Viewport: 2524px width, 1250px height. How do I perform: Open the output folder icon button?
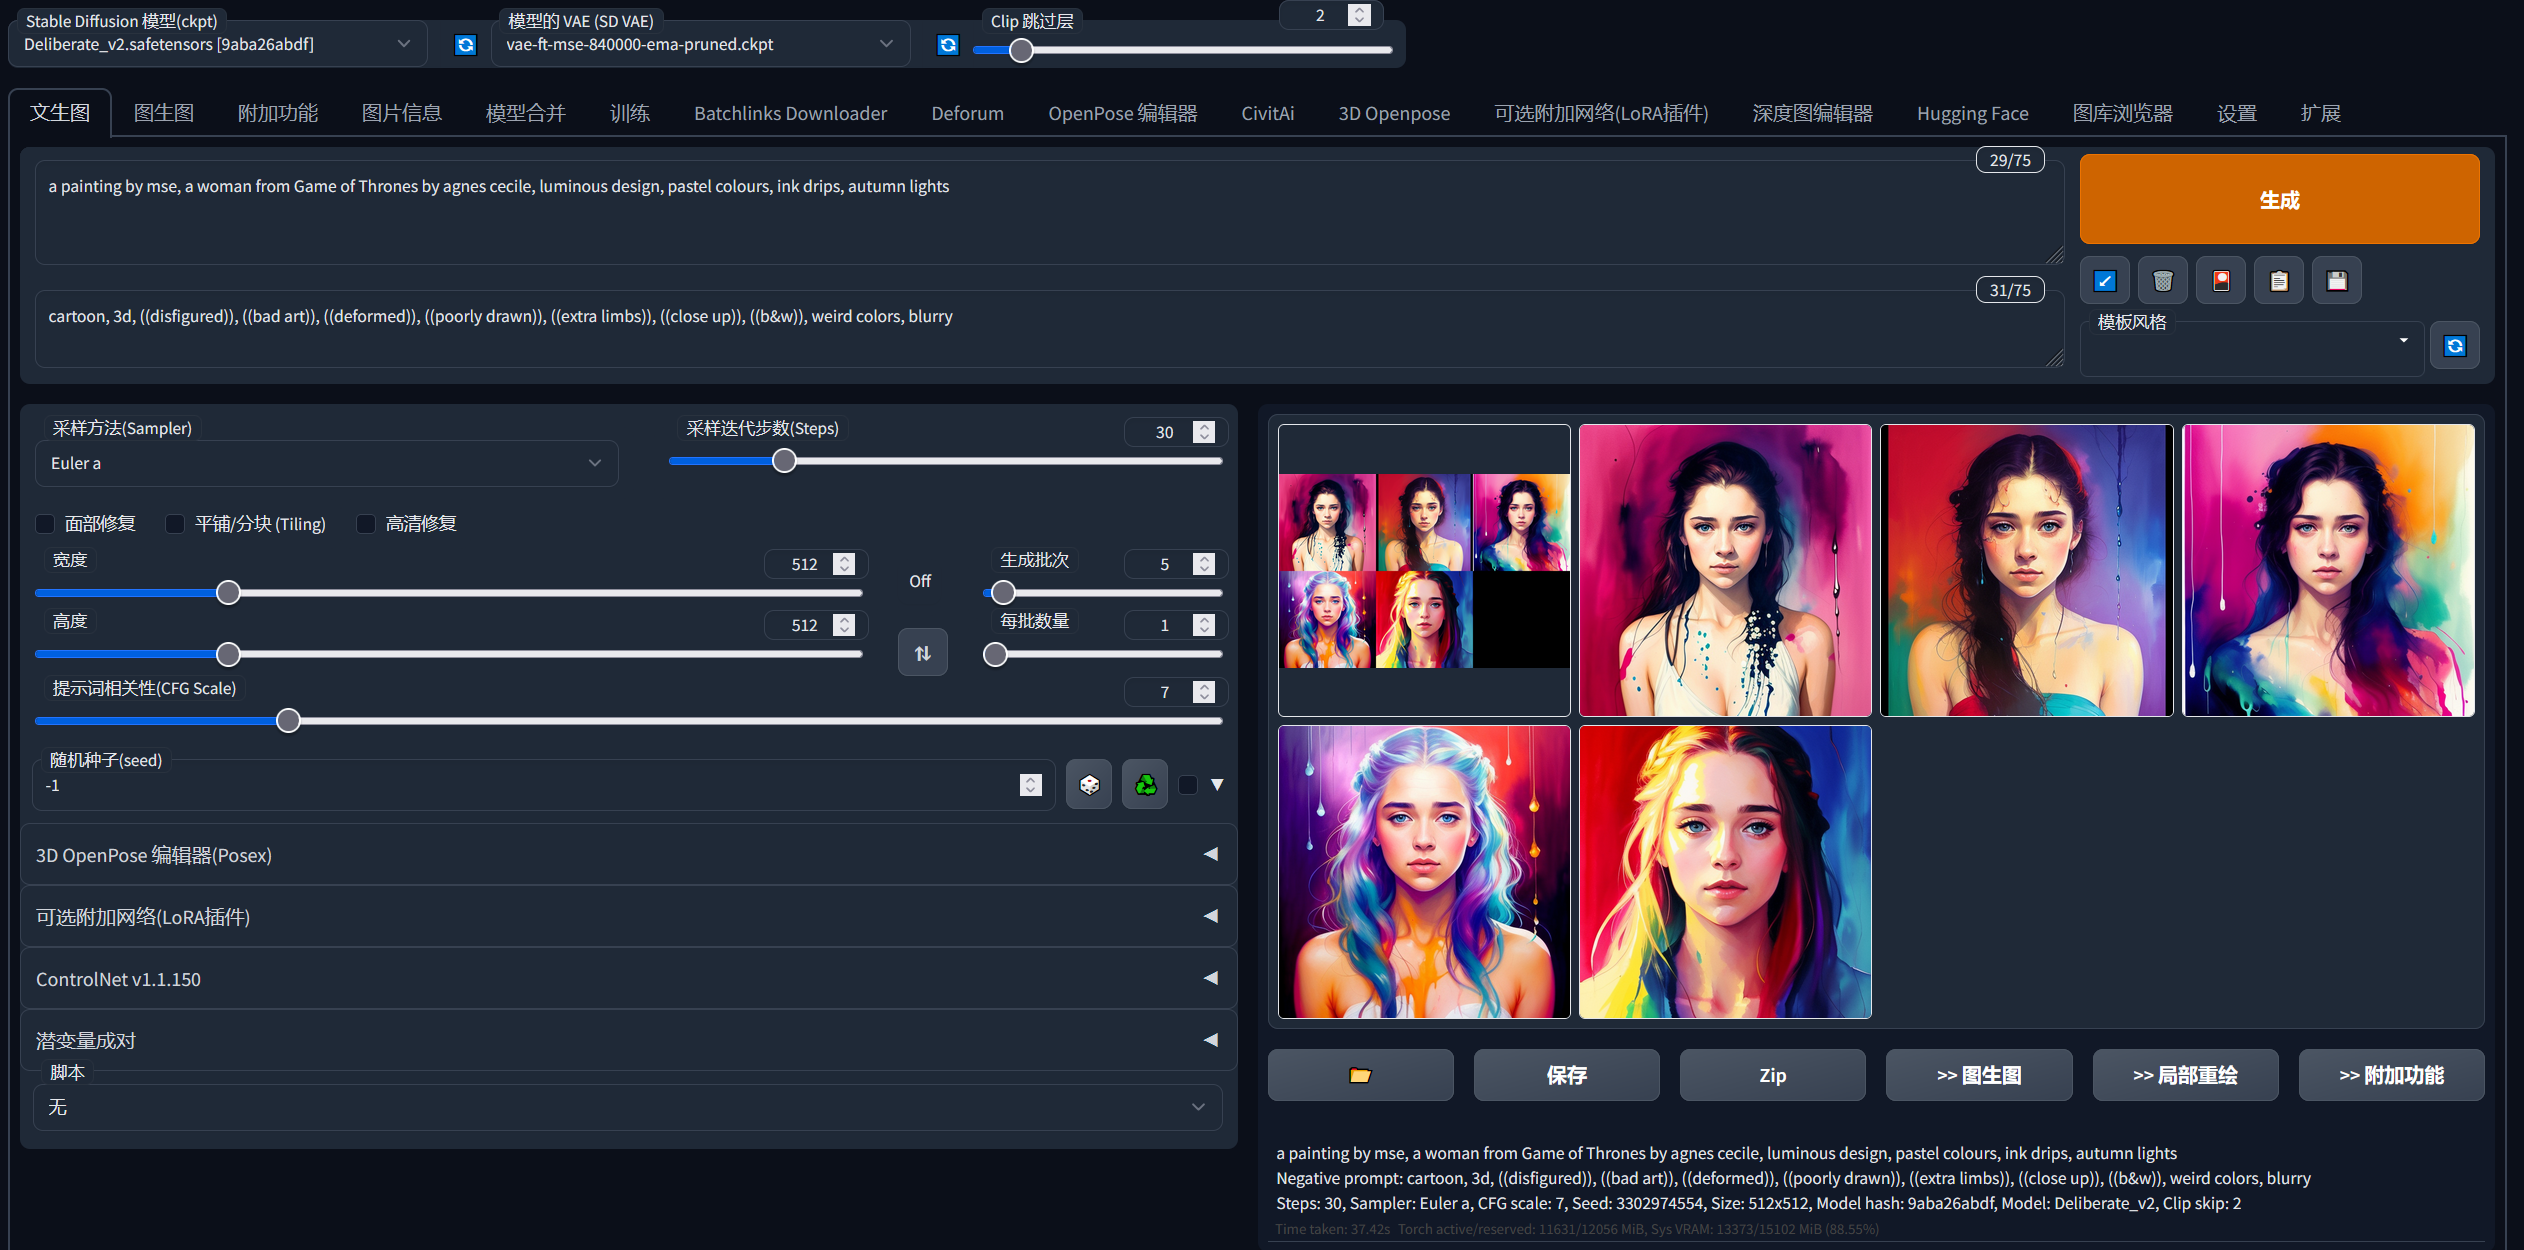pyautogui.click(x=1360, y=1075)
